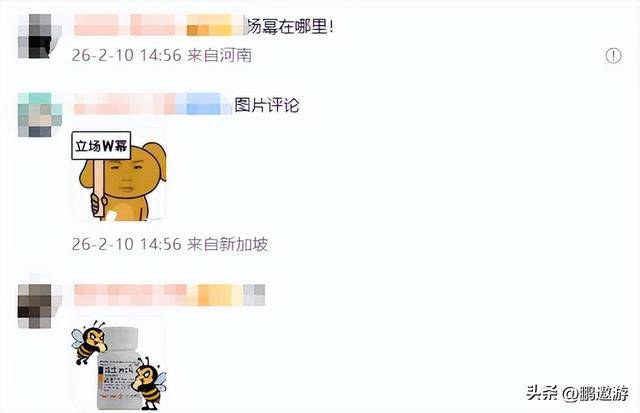This screenshot has width=640, height=413.
Task: View the dog holding sign sticker image
Action: tap(119, 175)
